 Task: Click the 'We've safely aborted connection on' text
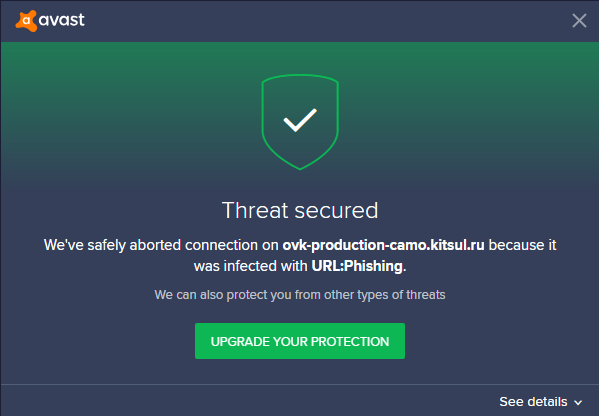tap(161, 245)
